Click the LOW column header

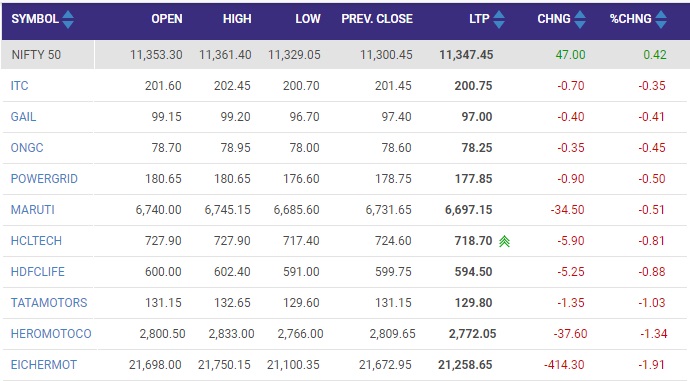pos(308,19)
